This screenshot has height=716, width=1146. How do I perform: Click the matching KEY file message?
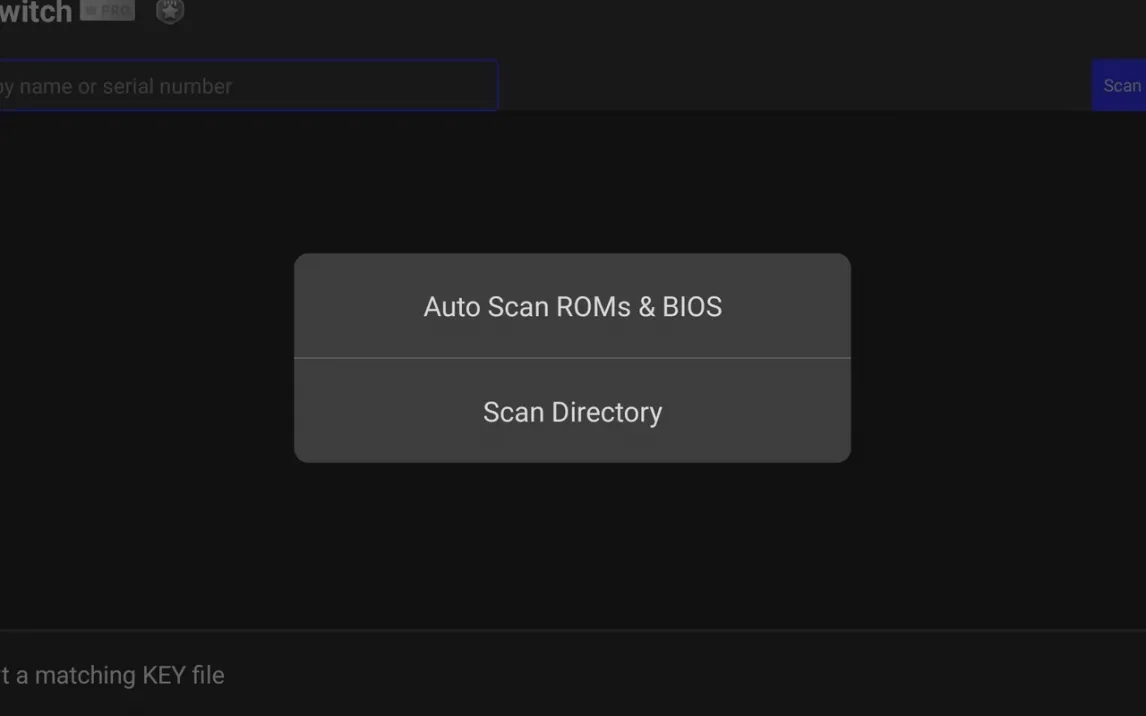112,675
